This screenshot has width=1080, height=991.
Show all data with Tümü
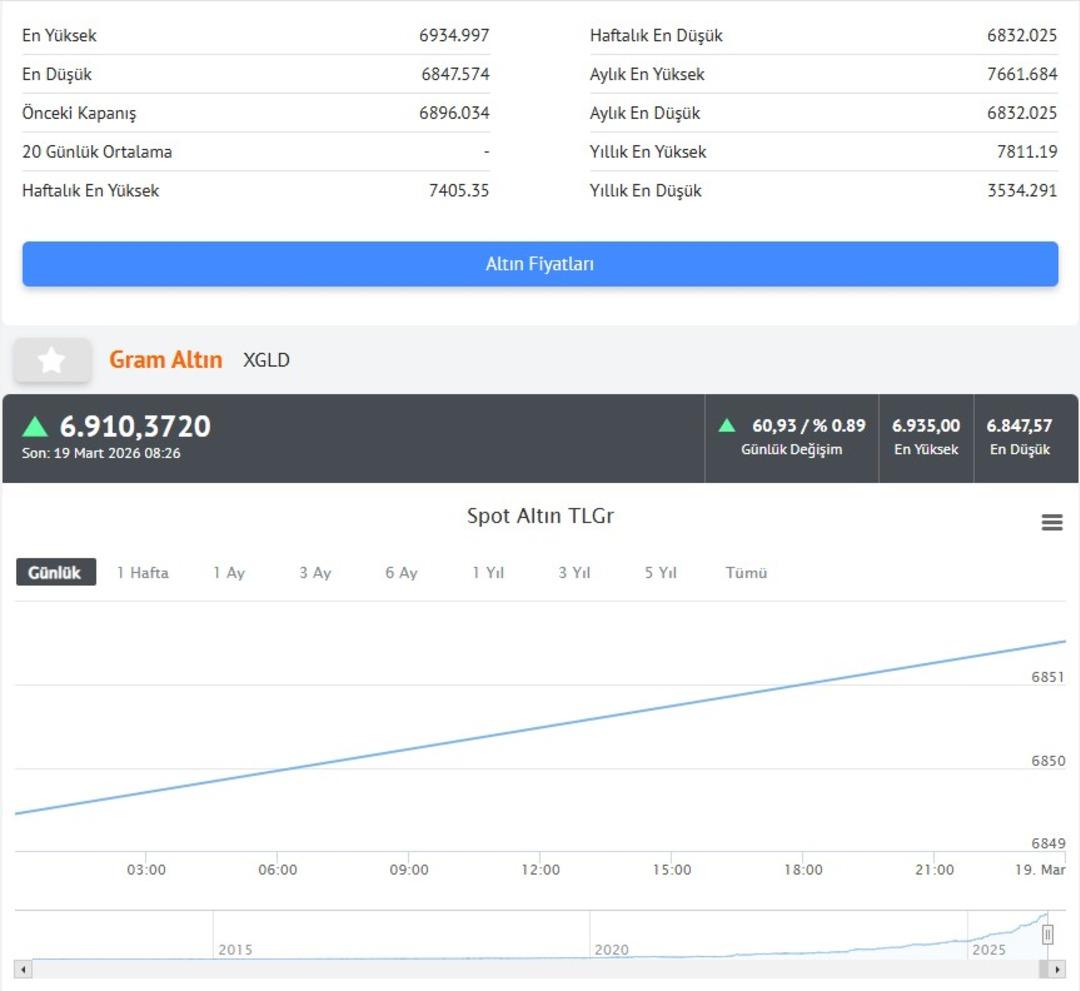click(746, 573)
